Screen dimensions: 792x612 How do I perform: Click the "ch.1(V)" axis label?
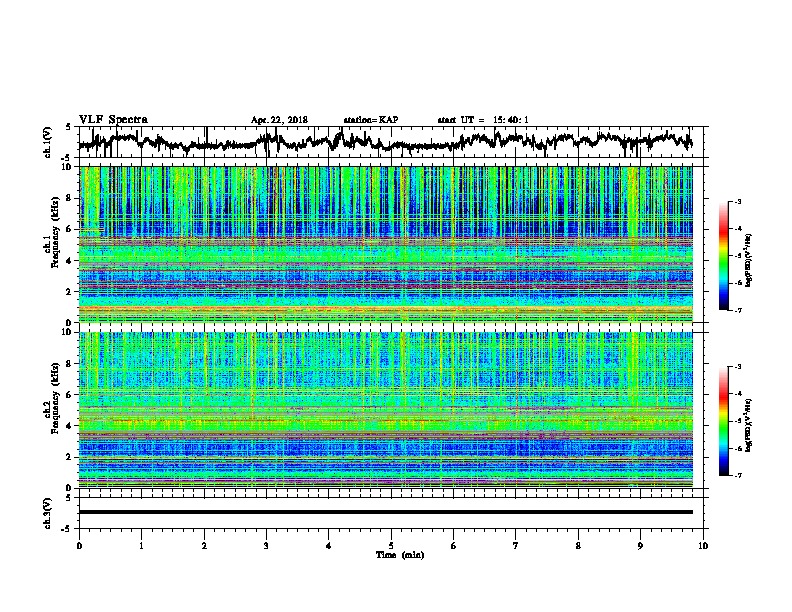coord(48,142)
